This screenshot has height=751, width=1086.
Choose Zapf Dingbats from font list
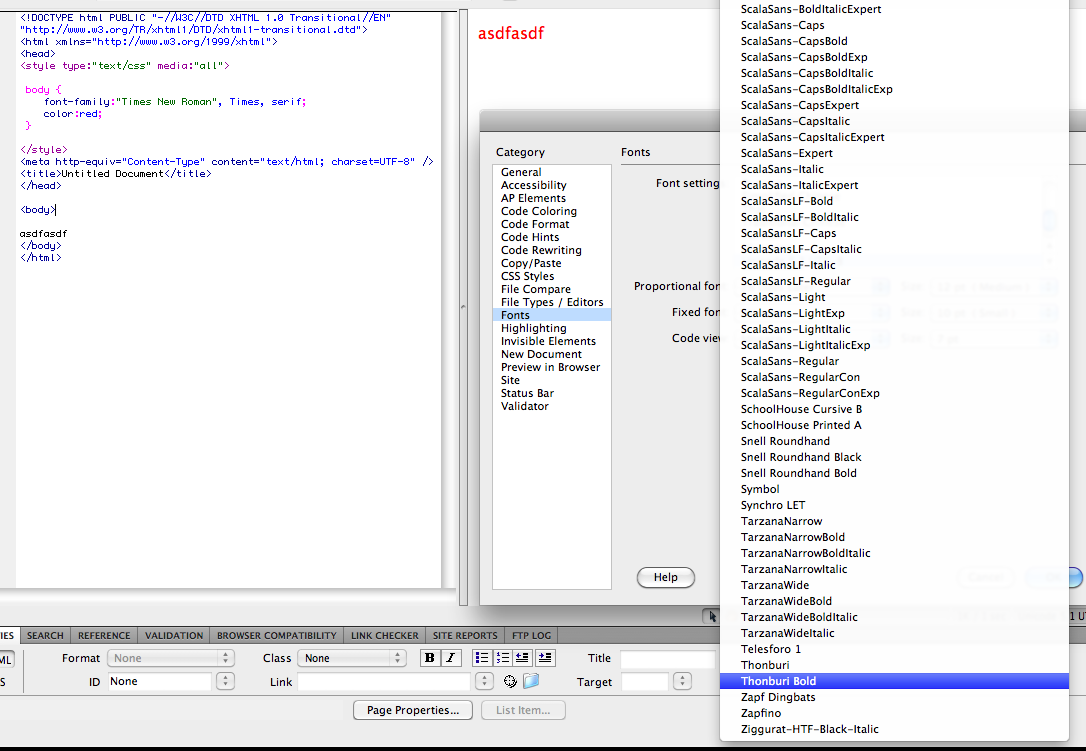[x=894, y=697]
